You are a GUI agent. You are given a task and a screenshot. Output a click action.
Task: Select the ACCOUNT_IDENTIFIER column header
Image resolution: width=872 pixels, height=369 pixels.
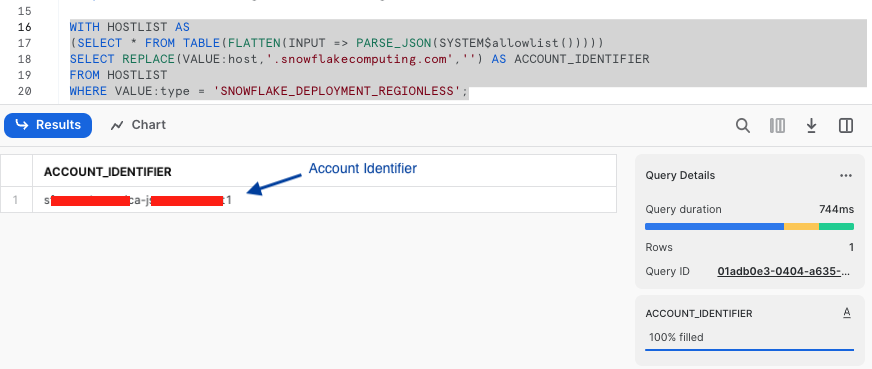click(x=107, y=172)
